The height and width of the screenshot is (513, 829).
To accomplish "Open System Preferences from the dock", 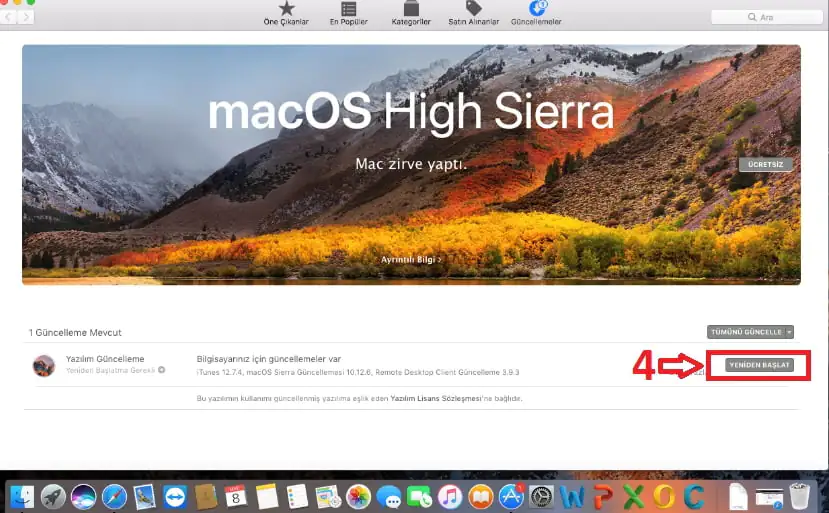I will [x=542, y=497].
